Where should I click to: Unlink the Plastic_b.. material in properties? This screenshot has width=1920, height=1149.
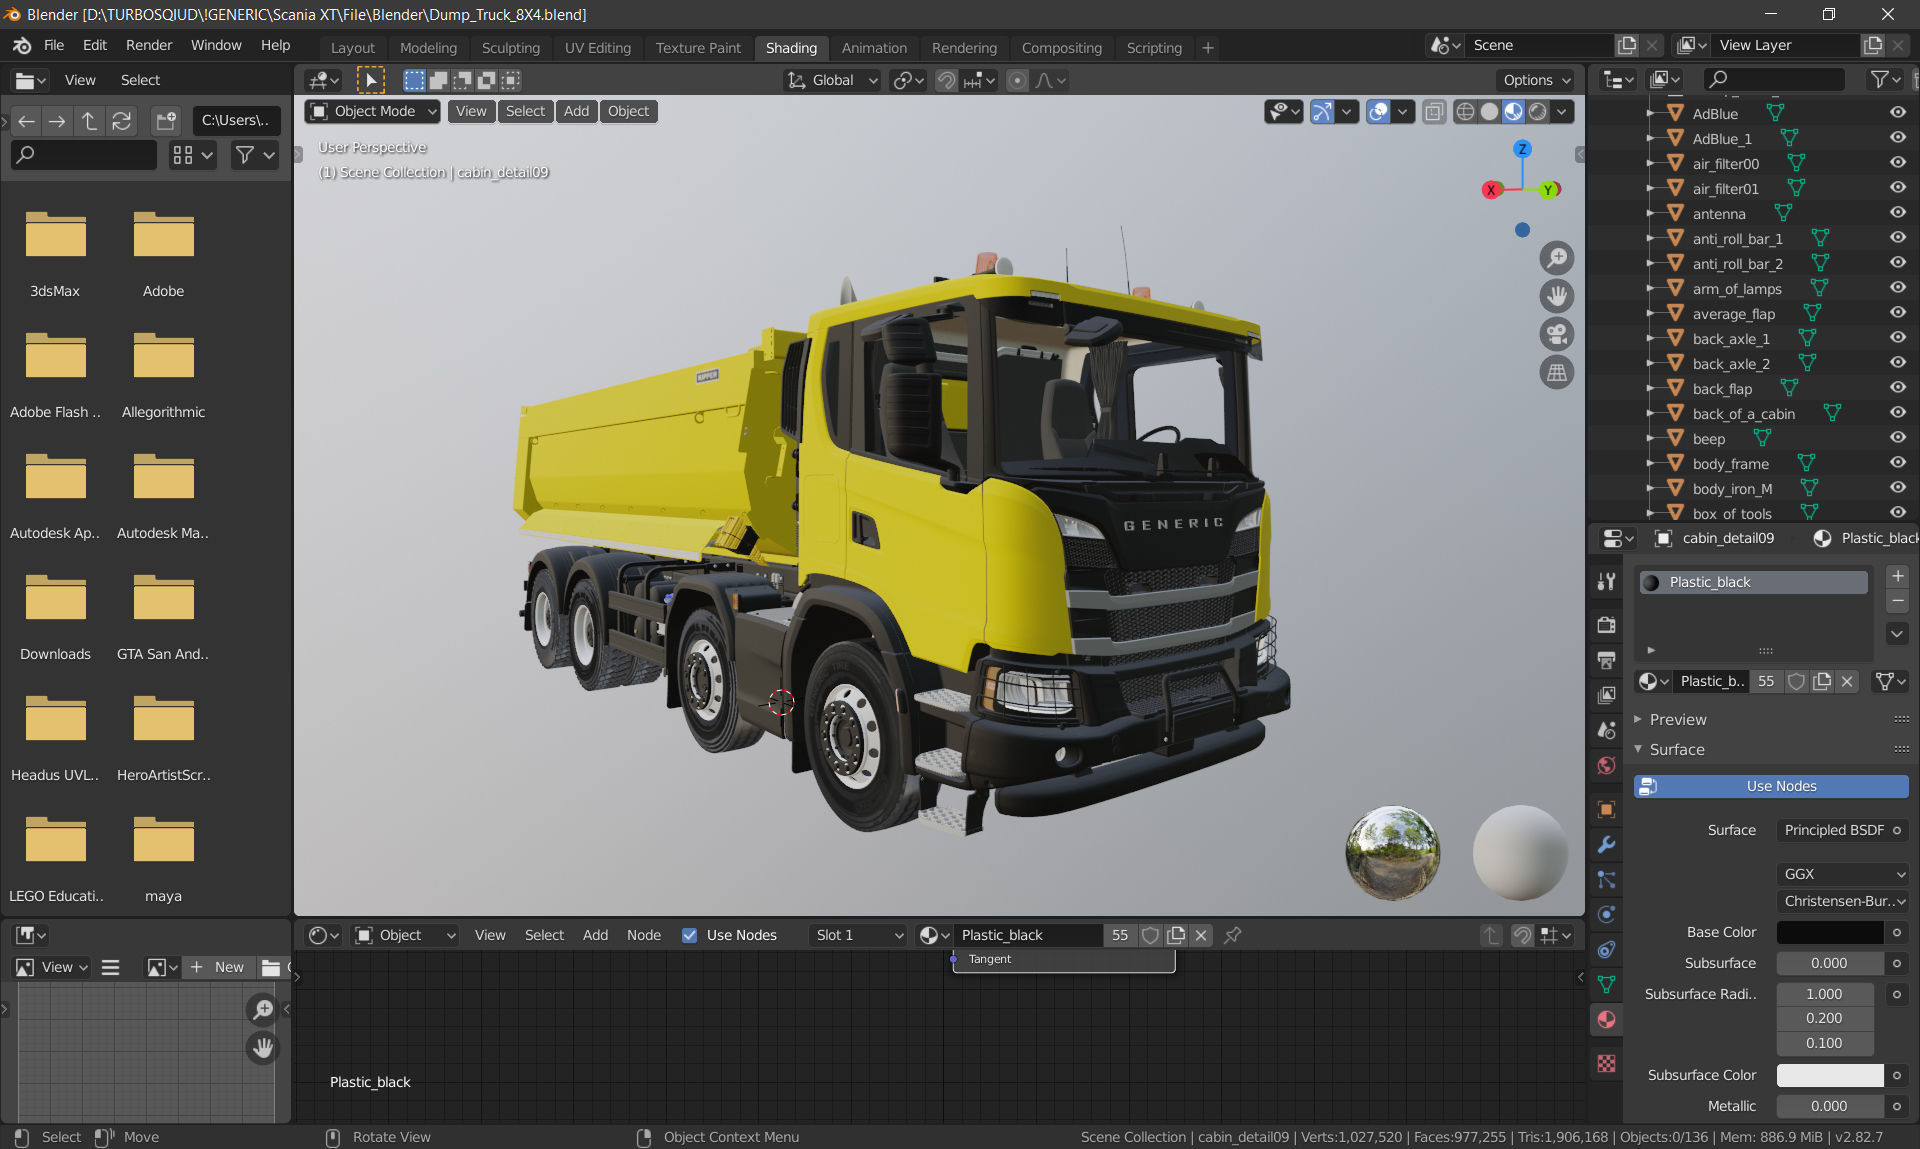point(1847,681)
